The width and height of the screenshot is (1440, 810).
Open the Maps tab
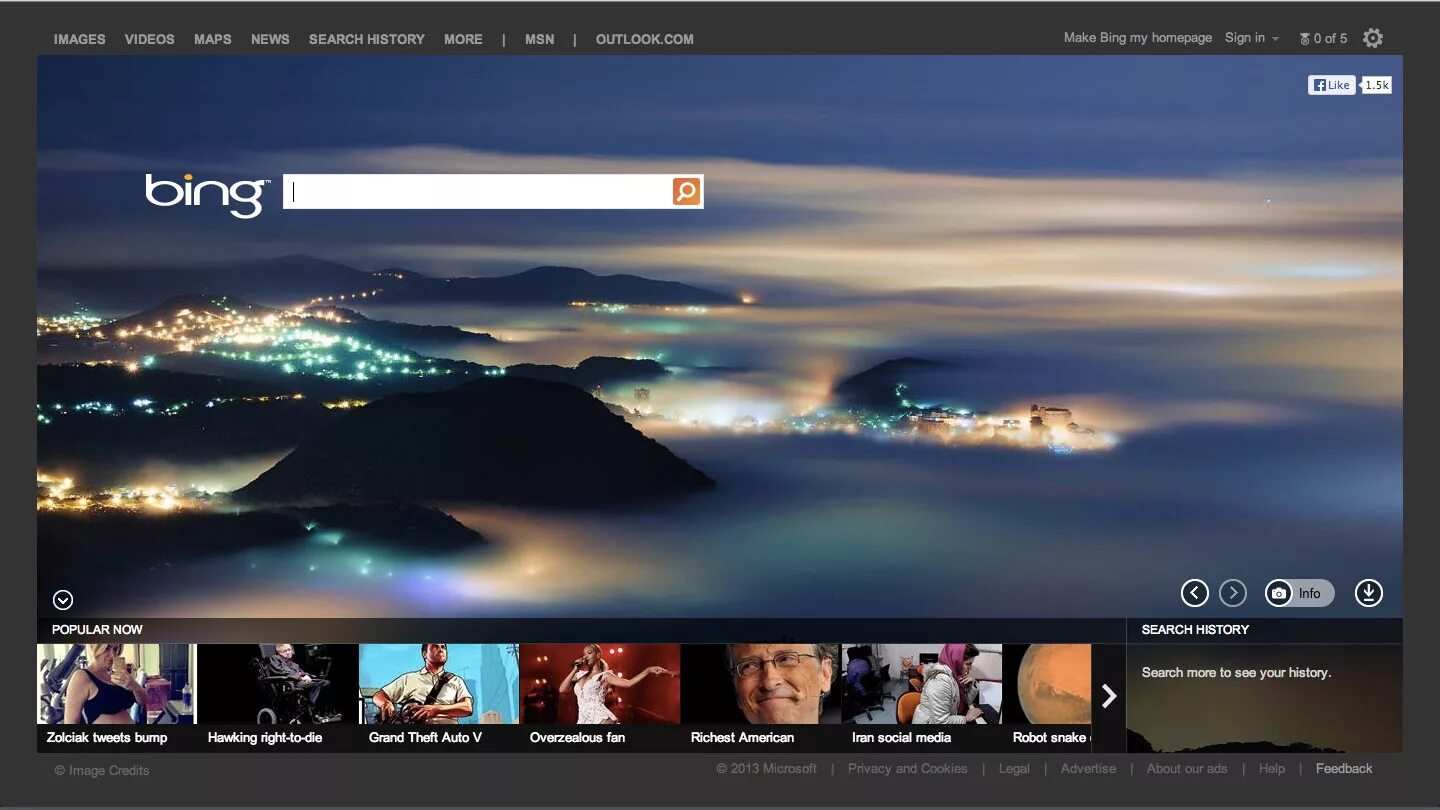coord(213,39)
